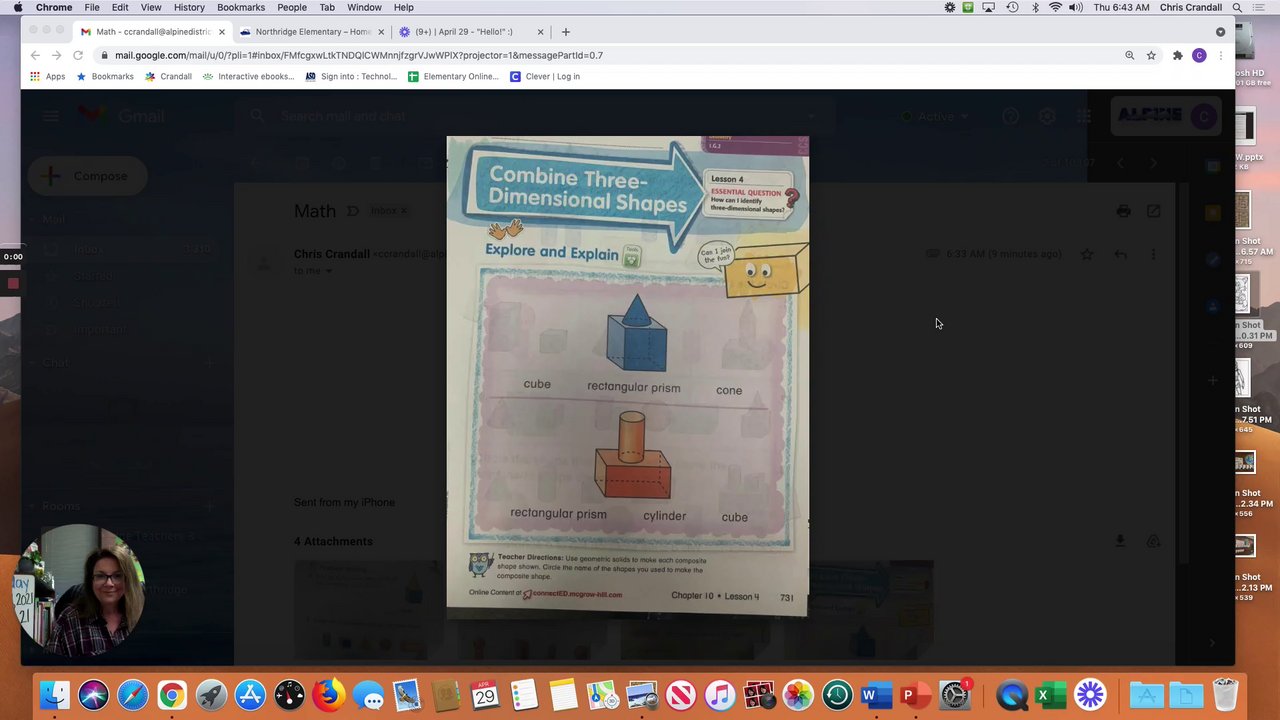Open the View menu
Screen dimensions: 1280x720
pyautogui.click(x=151, y=7)
